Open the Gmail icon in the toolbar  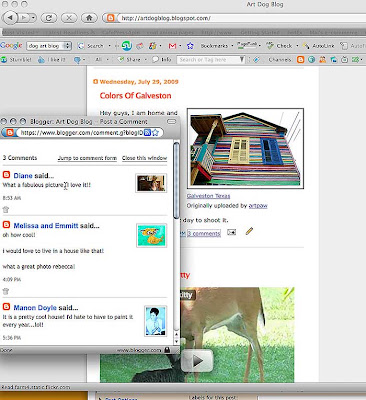(172, 46)
